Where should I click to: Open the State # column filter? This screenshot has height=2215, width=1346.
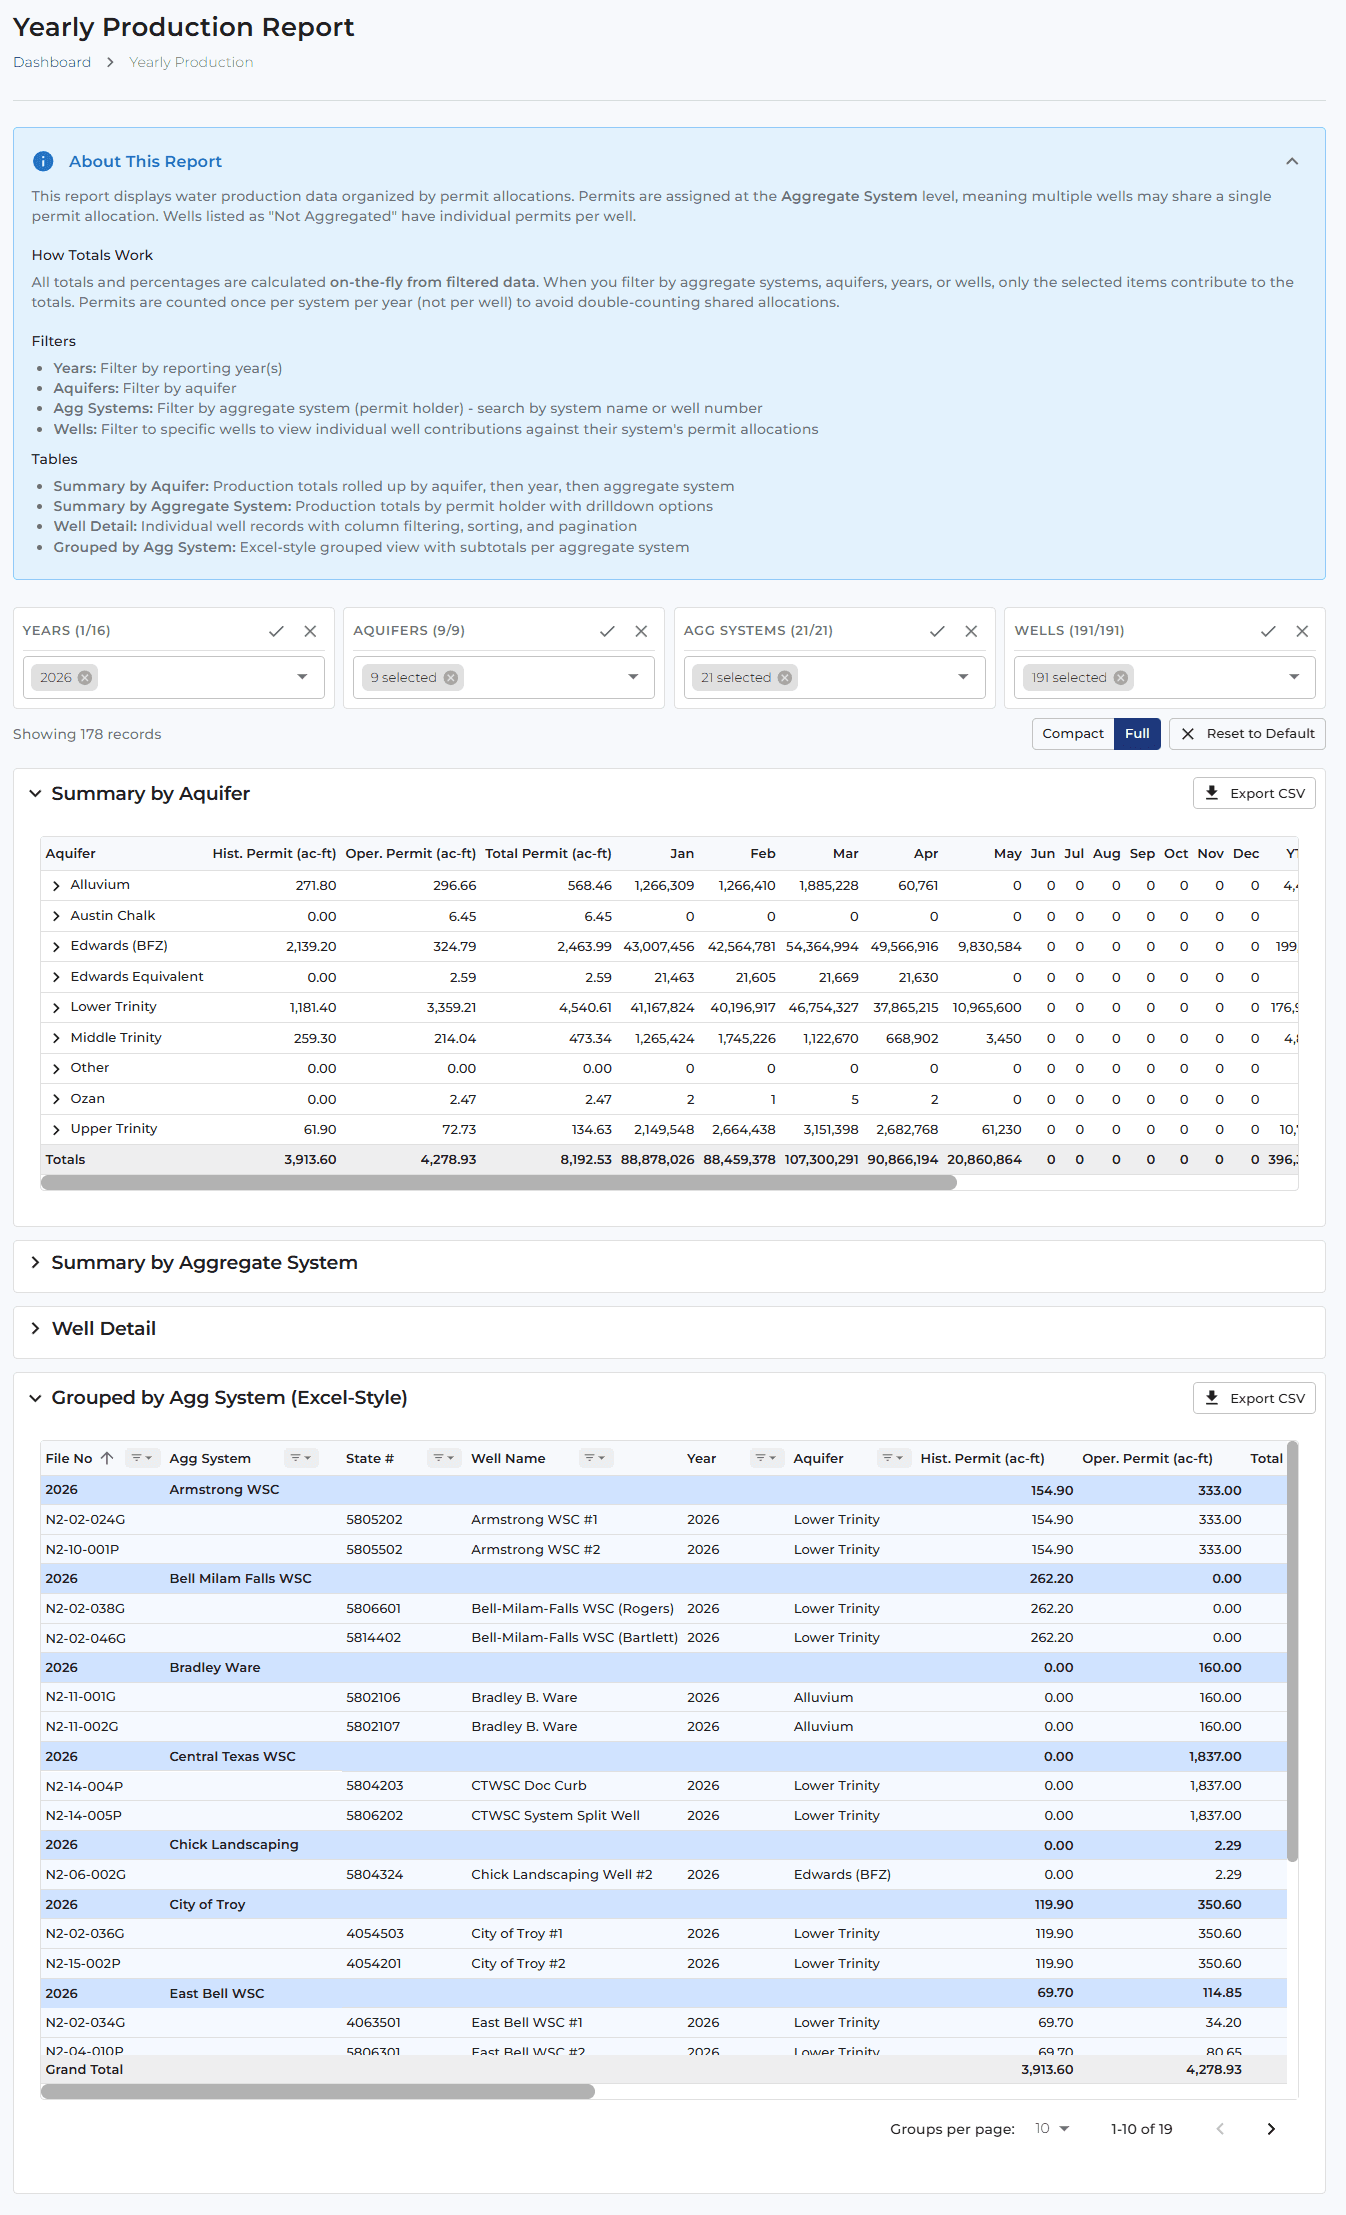[x=444, y=1458]
